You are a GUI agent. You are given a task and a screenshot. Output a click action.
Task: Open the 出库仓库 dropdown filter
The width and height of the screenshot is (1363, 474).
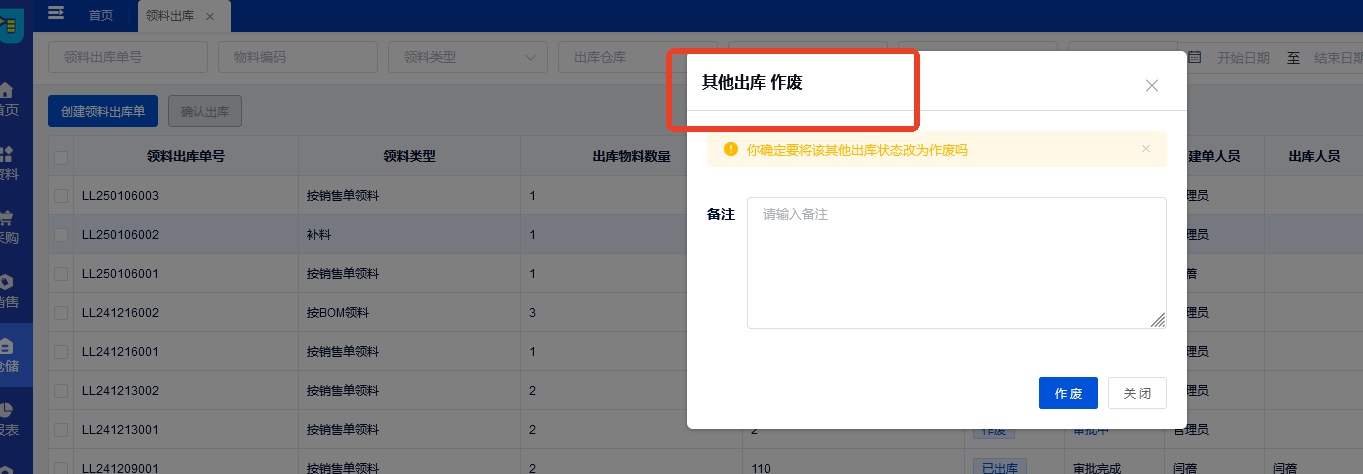point(637,57)
